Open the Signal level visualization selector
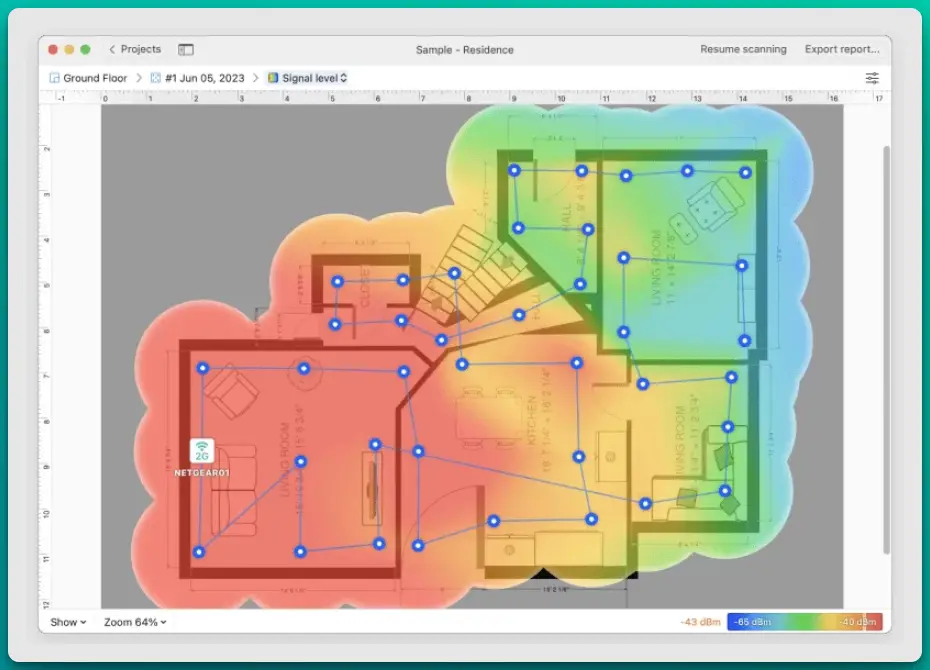The image size is (930, 670). click(x=310, y=77)
